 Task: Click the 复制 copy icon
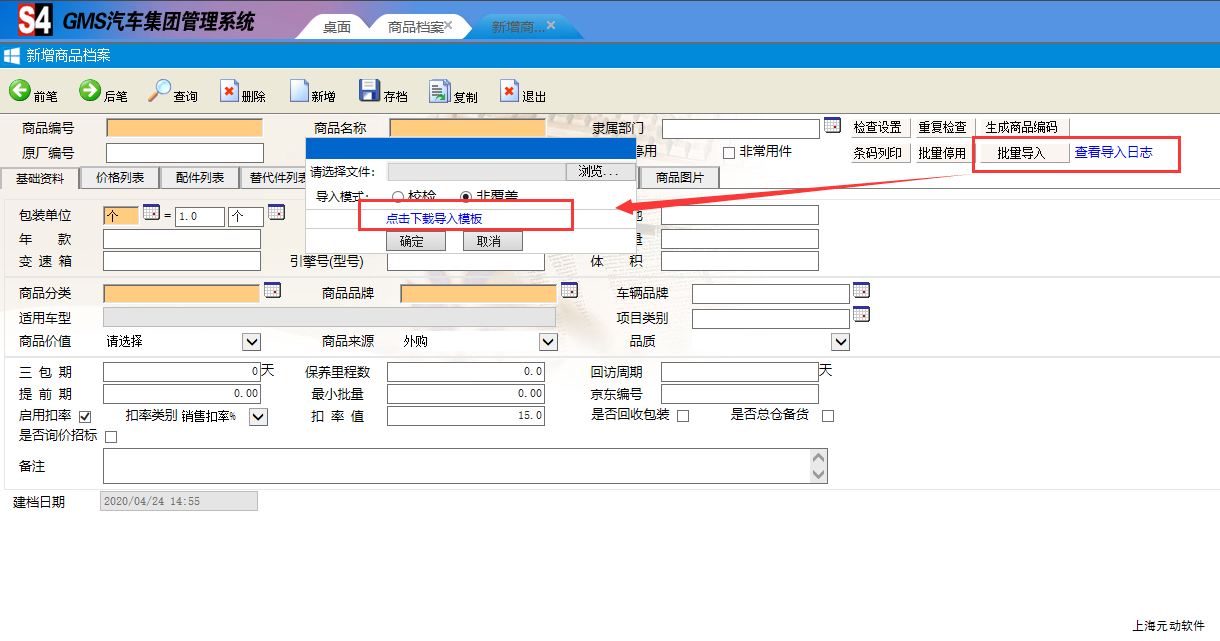439,91
